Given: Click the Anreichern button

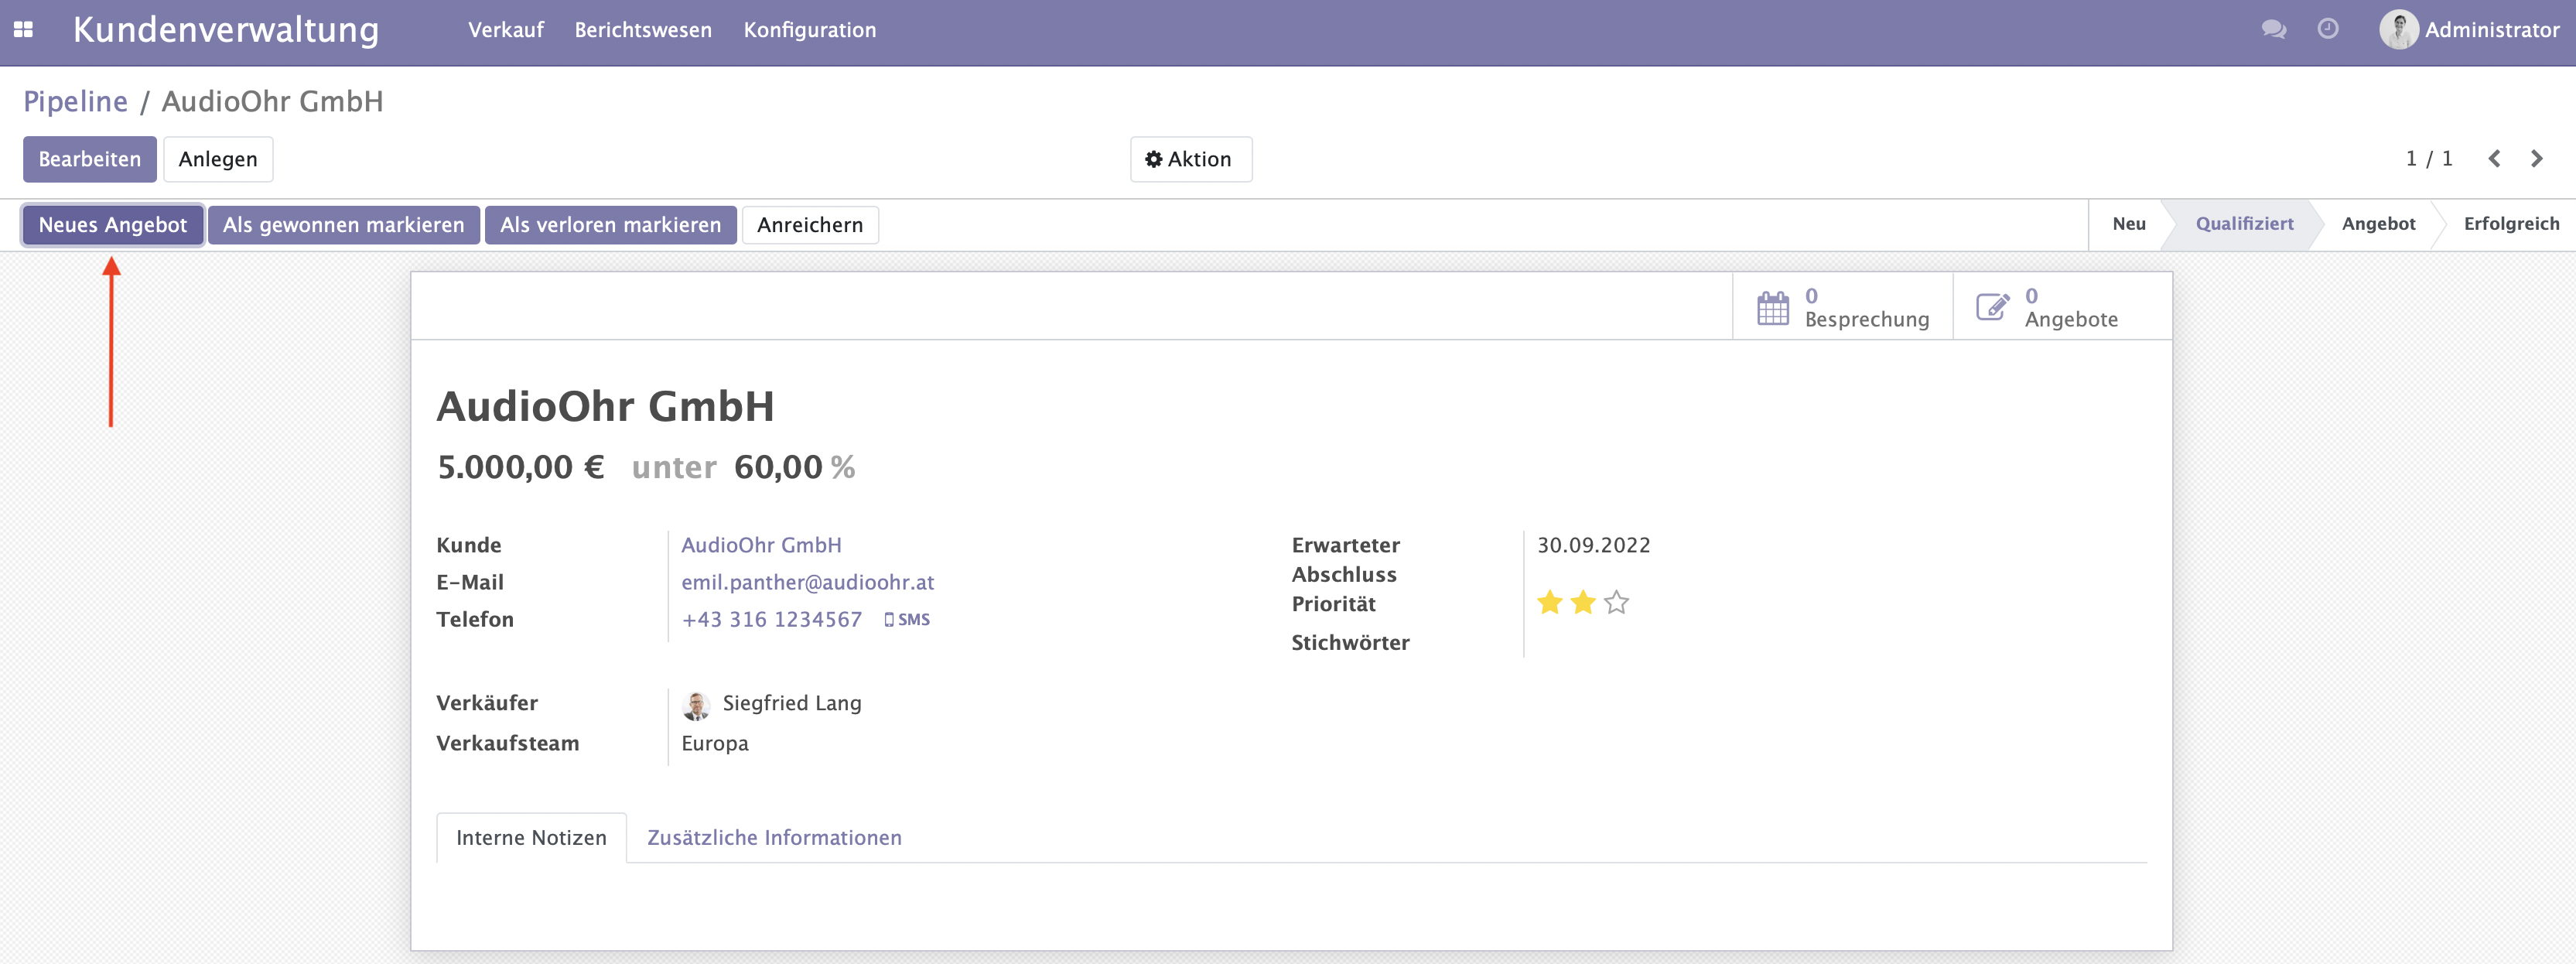Looking at the screenshot, I should [x=810, y=225].
